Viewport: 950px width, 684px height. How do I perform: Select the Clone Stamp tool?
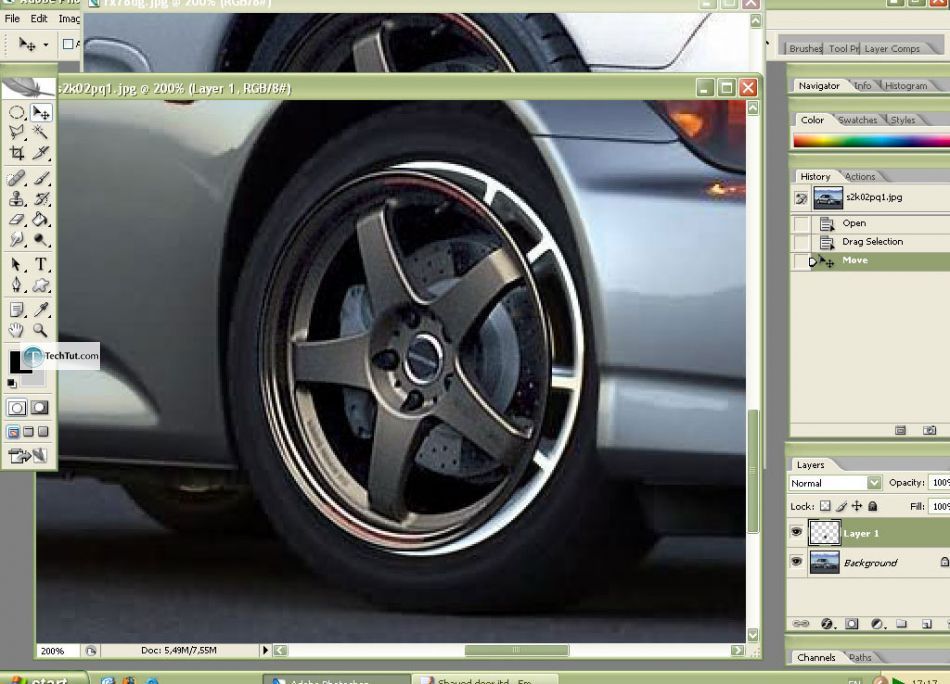point(16,199)
